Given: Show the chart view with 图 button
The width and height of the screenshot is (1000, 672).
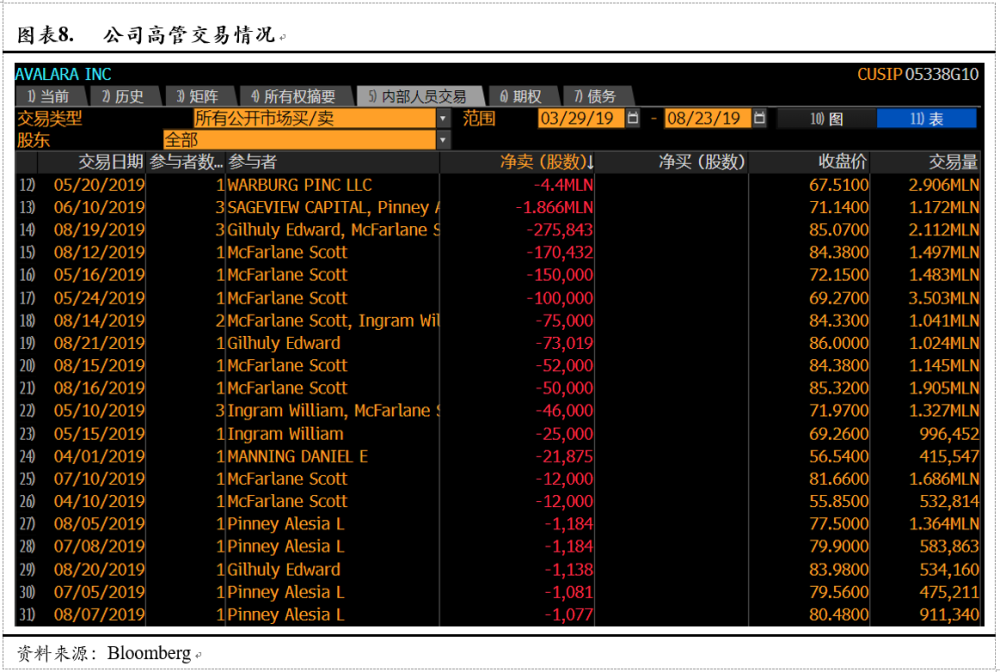Looking at the screenshot, I should [826, 119].
